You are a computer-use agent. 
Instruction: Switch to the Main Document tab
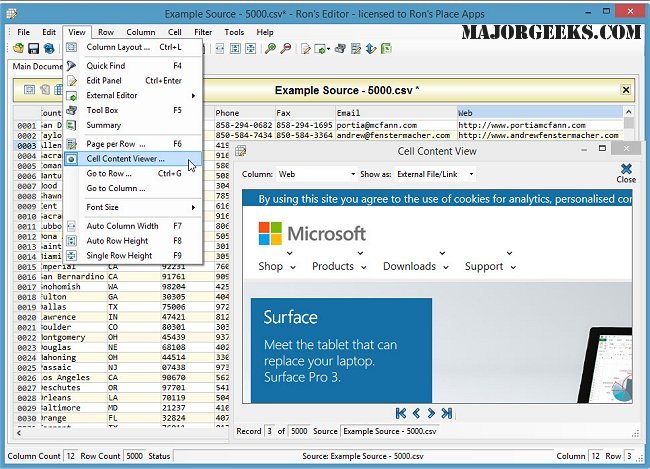pos(37,66)
